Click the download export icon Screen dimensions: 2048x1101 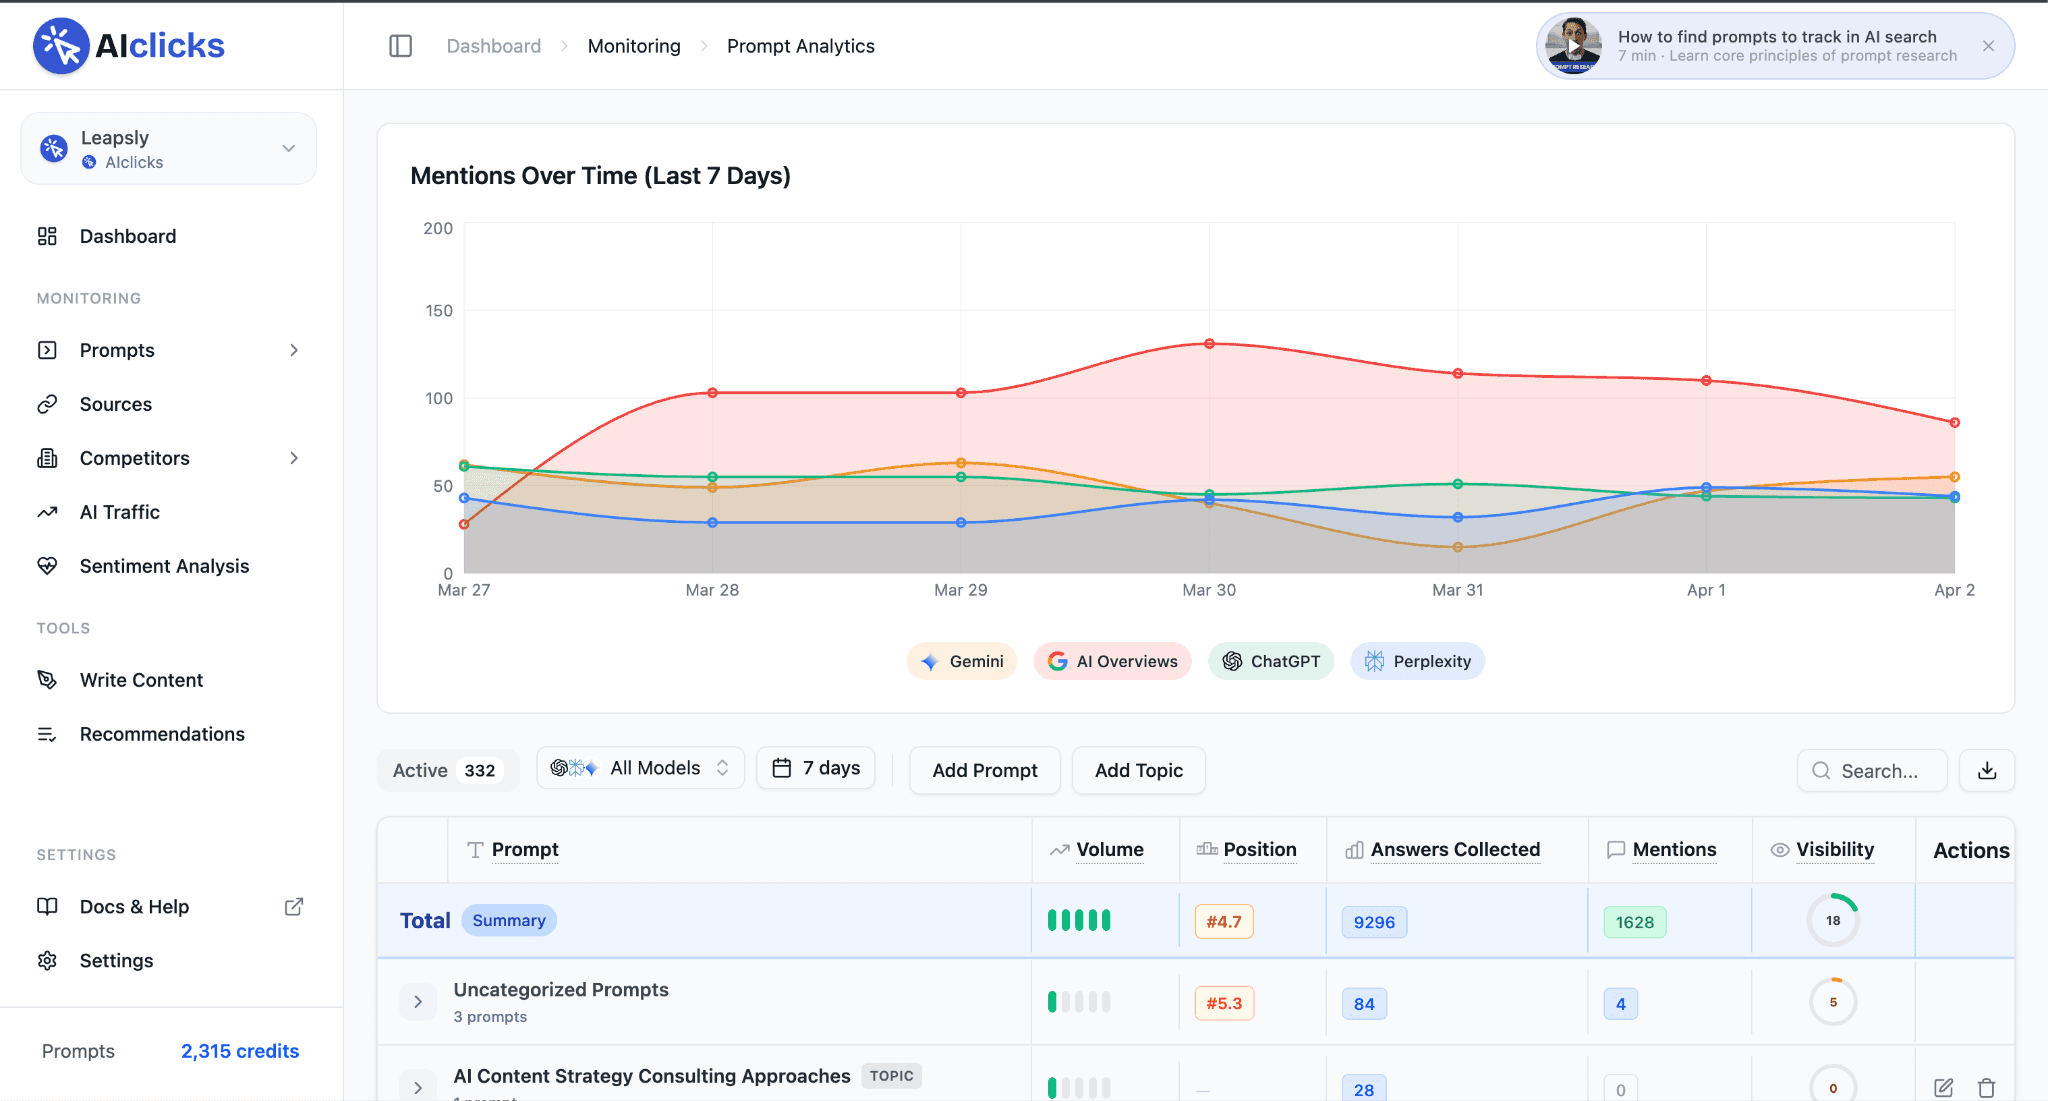pos(1987,770)
